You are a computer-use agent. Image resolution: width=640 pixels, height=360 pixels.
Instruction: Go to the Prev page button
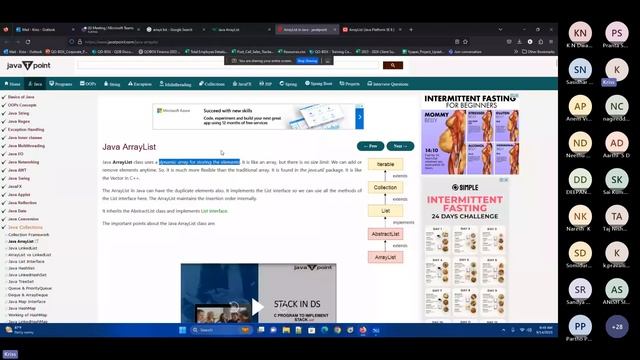(370, 146)
